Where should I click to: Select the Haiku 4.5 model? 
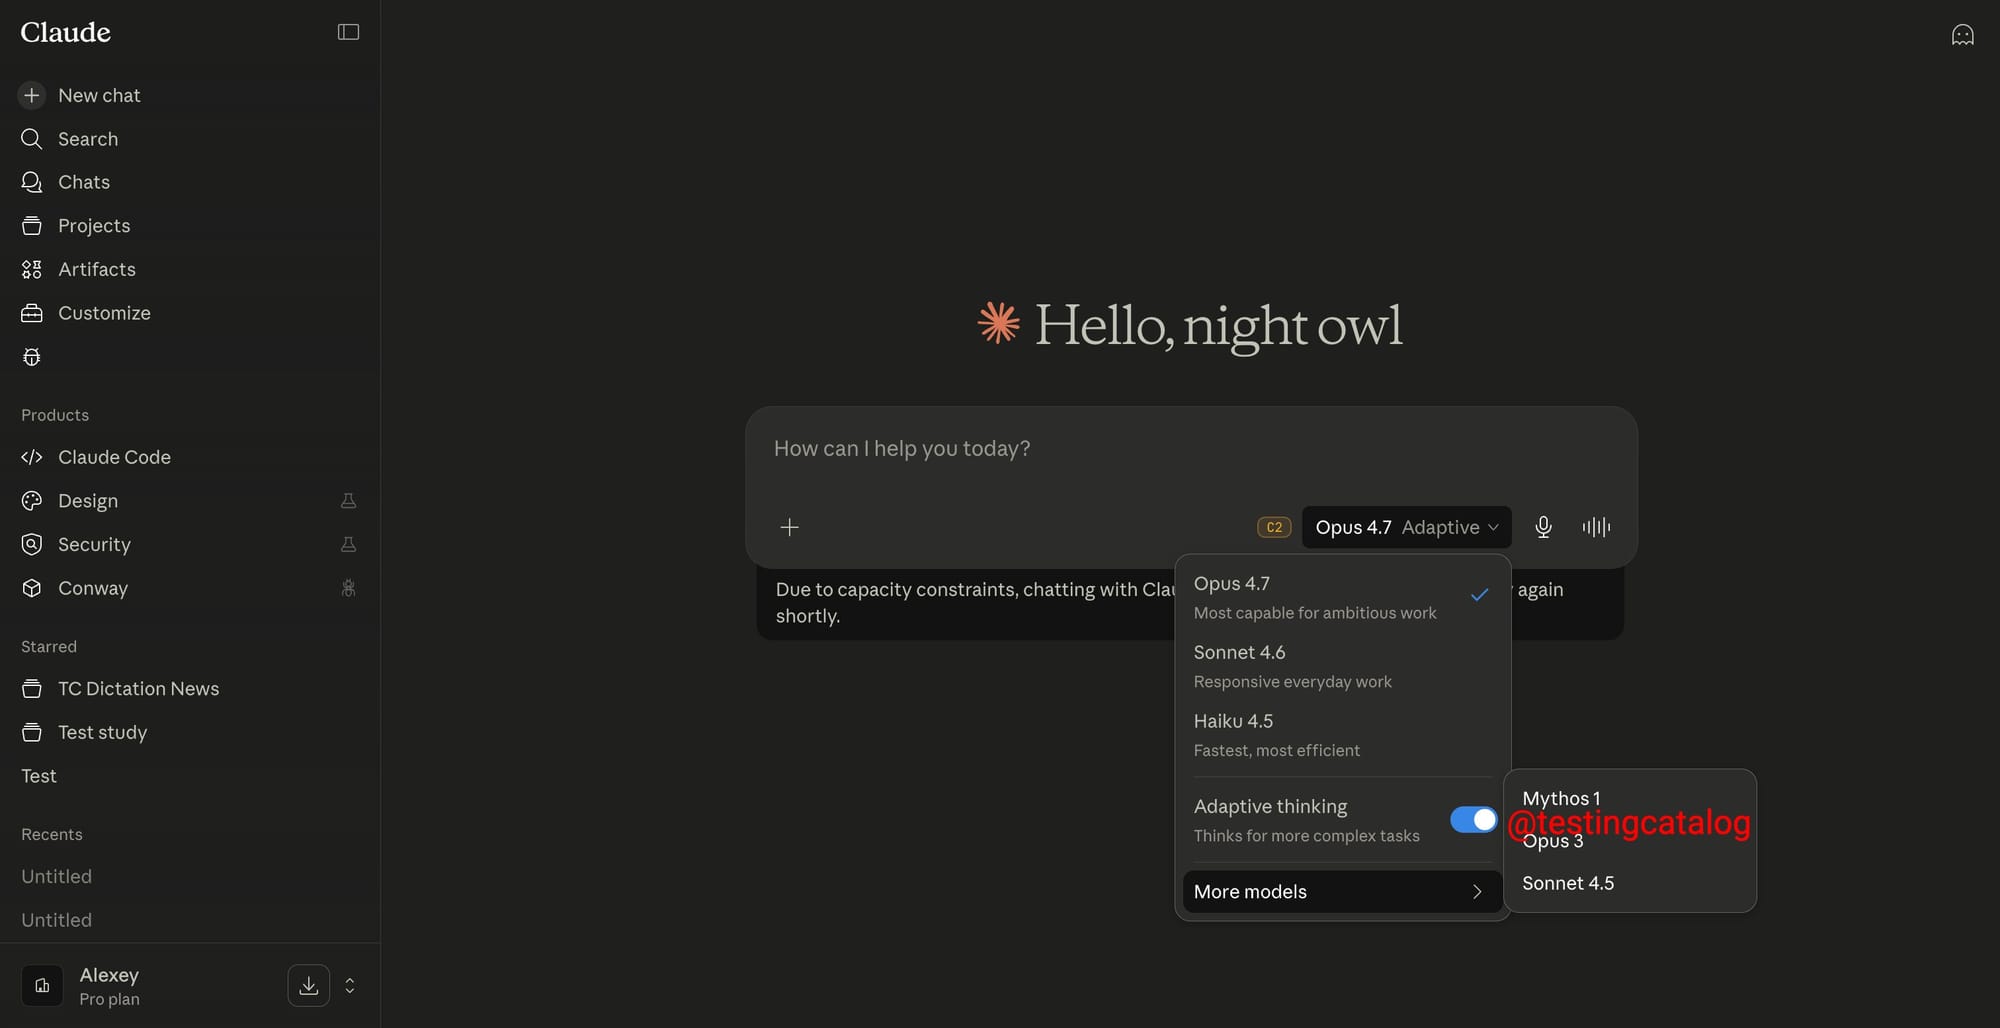tap(1342, 735)
